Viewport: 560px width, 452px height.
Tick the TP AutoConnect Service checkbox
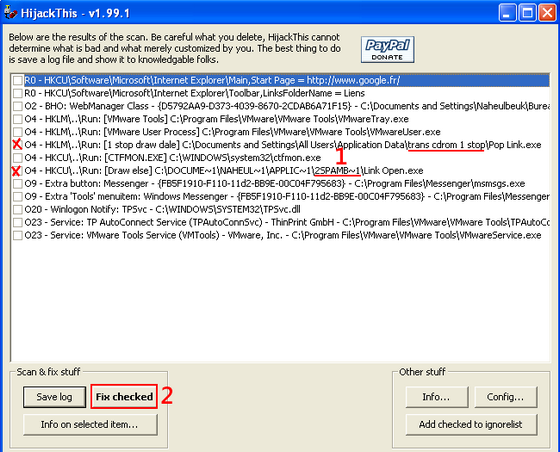[x=18, y=222]
